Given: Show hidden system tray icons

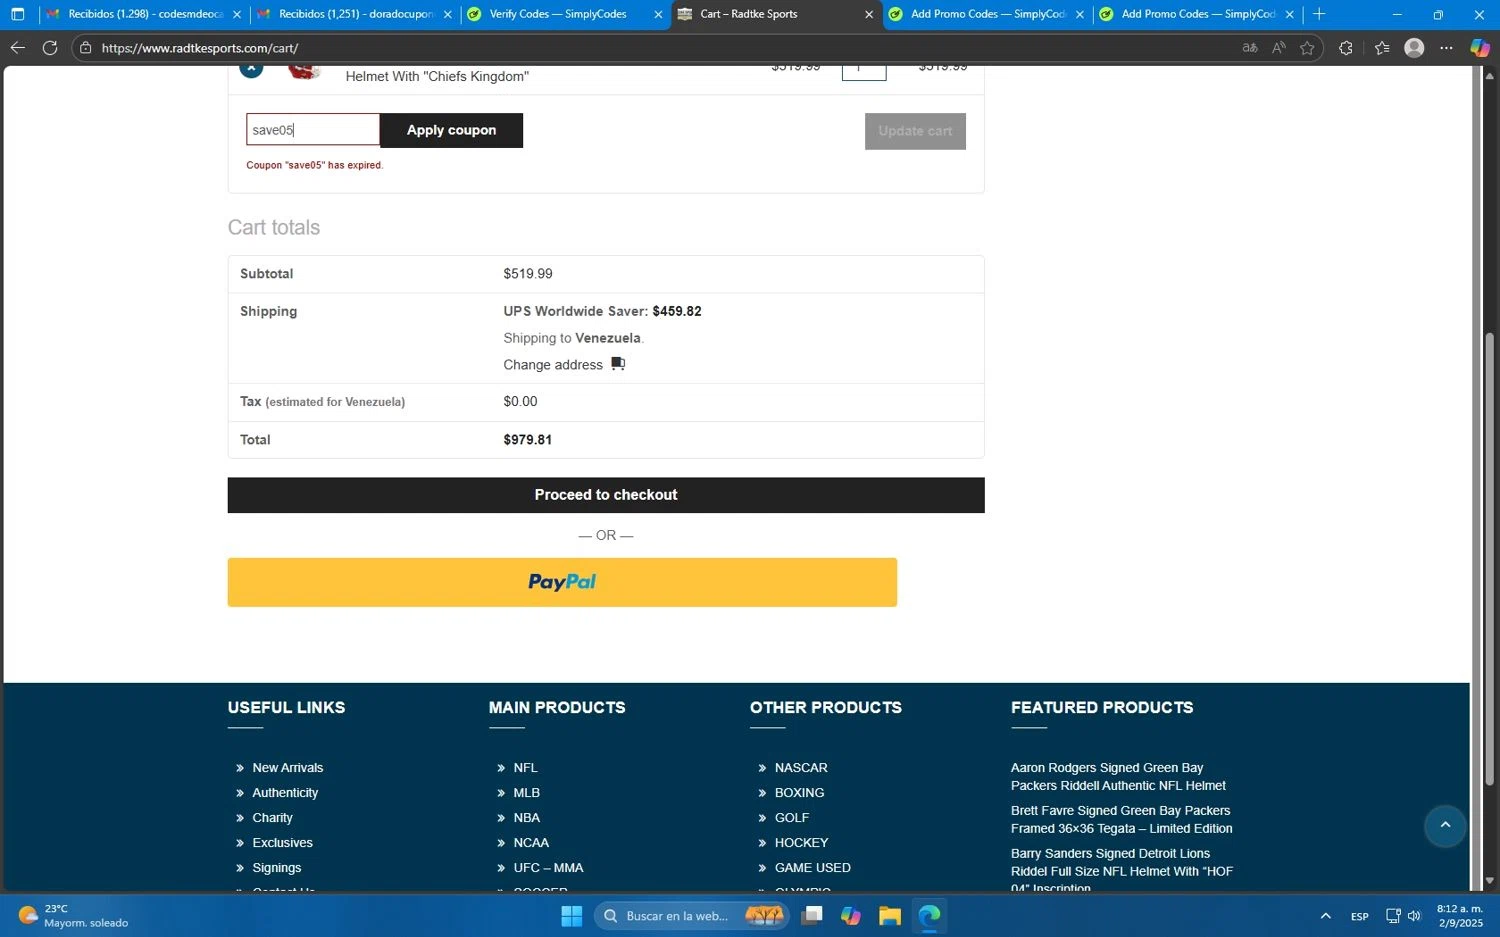Looking at the screenshot, I should click(1325, 916).
